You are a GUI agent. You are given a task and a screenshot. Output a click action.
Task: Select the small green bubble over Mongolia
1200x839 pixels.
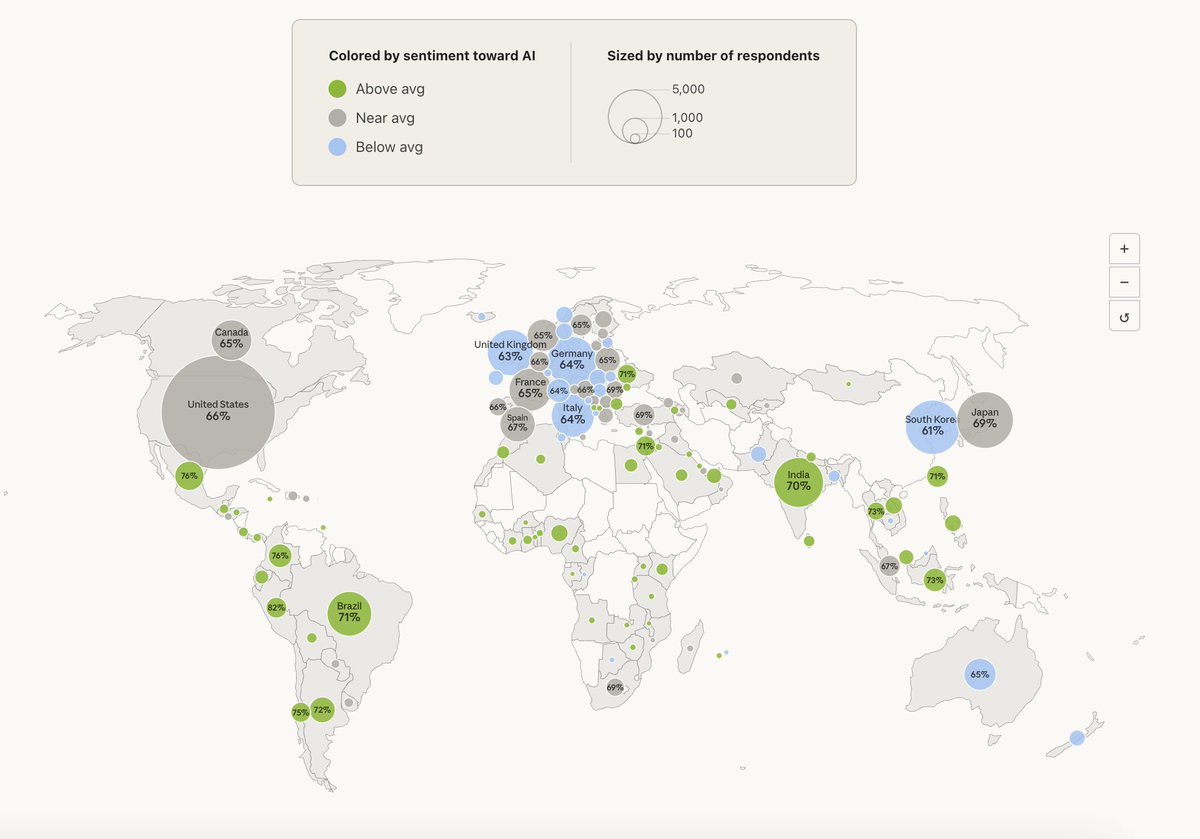(848, 383)
